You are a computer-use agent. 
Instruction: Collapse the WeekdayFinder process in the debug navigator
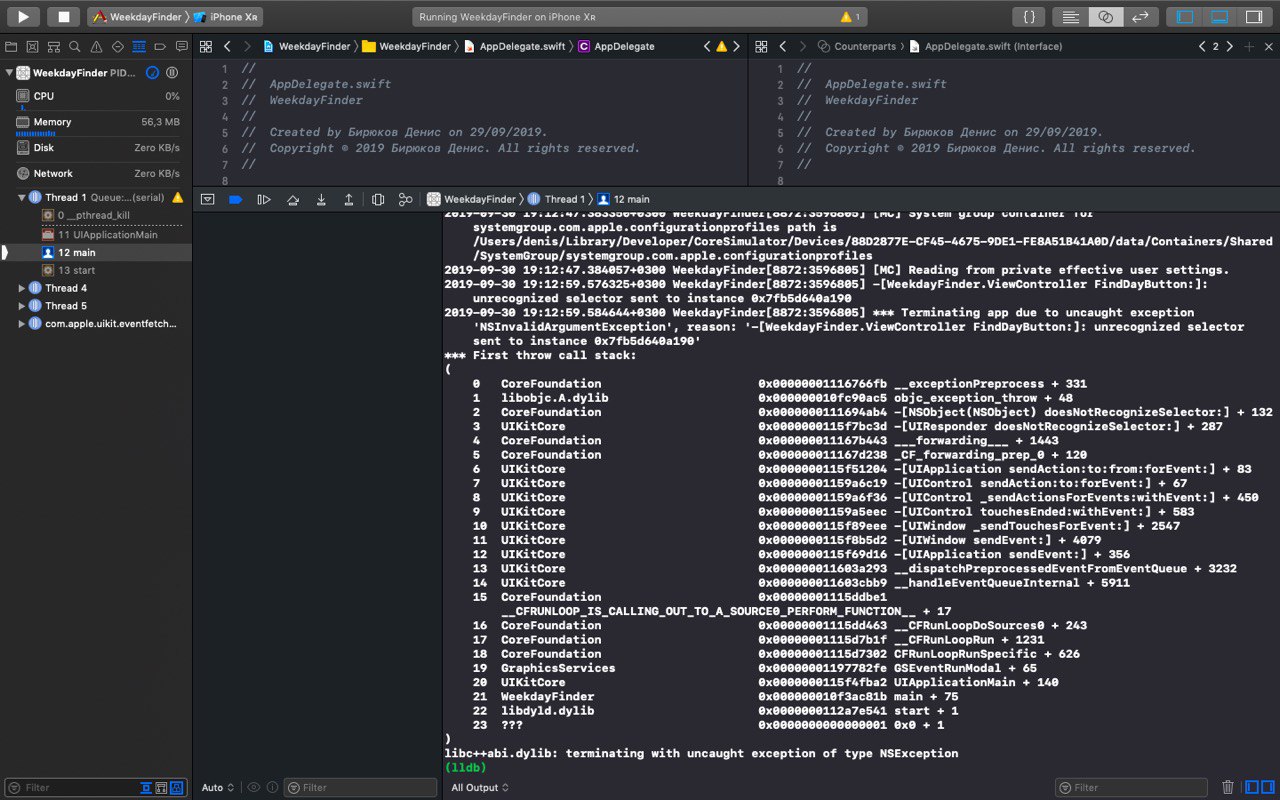[9, 73]
